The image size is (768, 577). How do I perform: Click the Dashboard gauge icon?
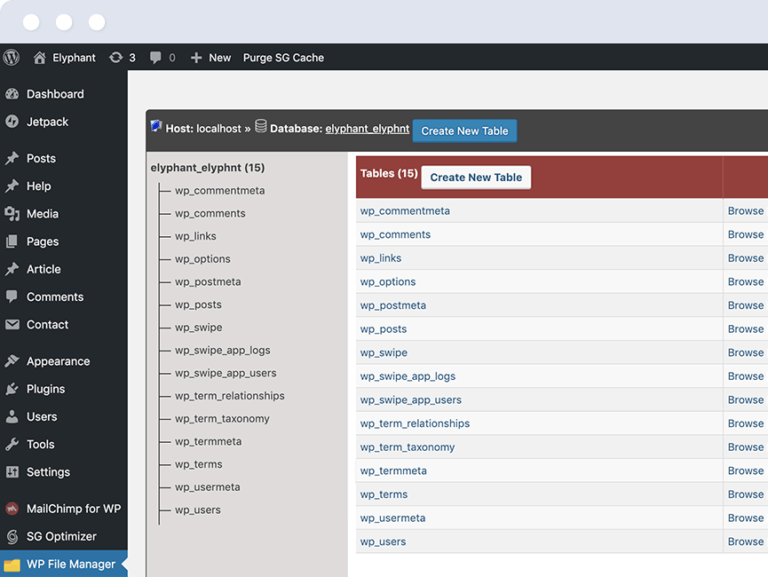12,94
